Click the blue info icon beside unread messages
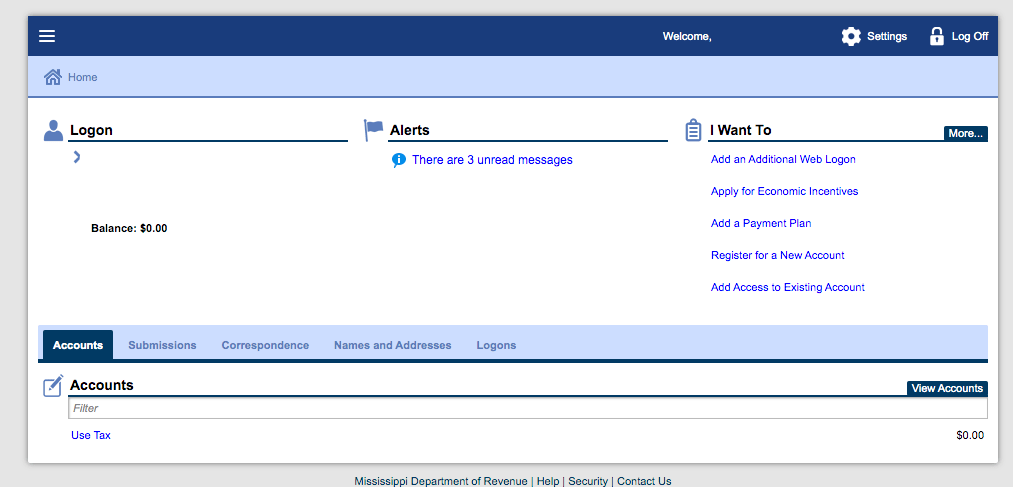The width and height of the screenshot is (1013, 487). pos(399,160)
